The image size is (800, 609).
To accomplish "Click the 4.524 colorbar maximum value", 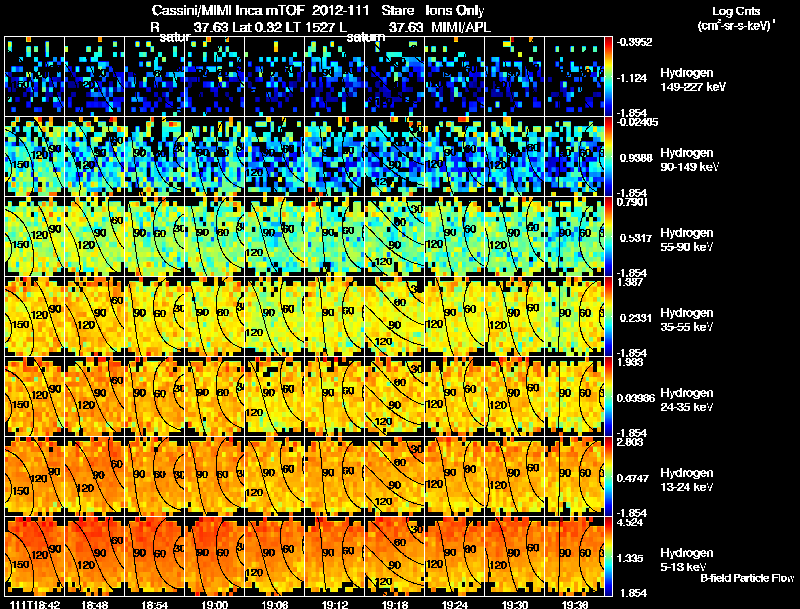I will coord(631,523).
